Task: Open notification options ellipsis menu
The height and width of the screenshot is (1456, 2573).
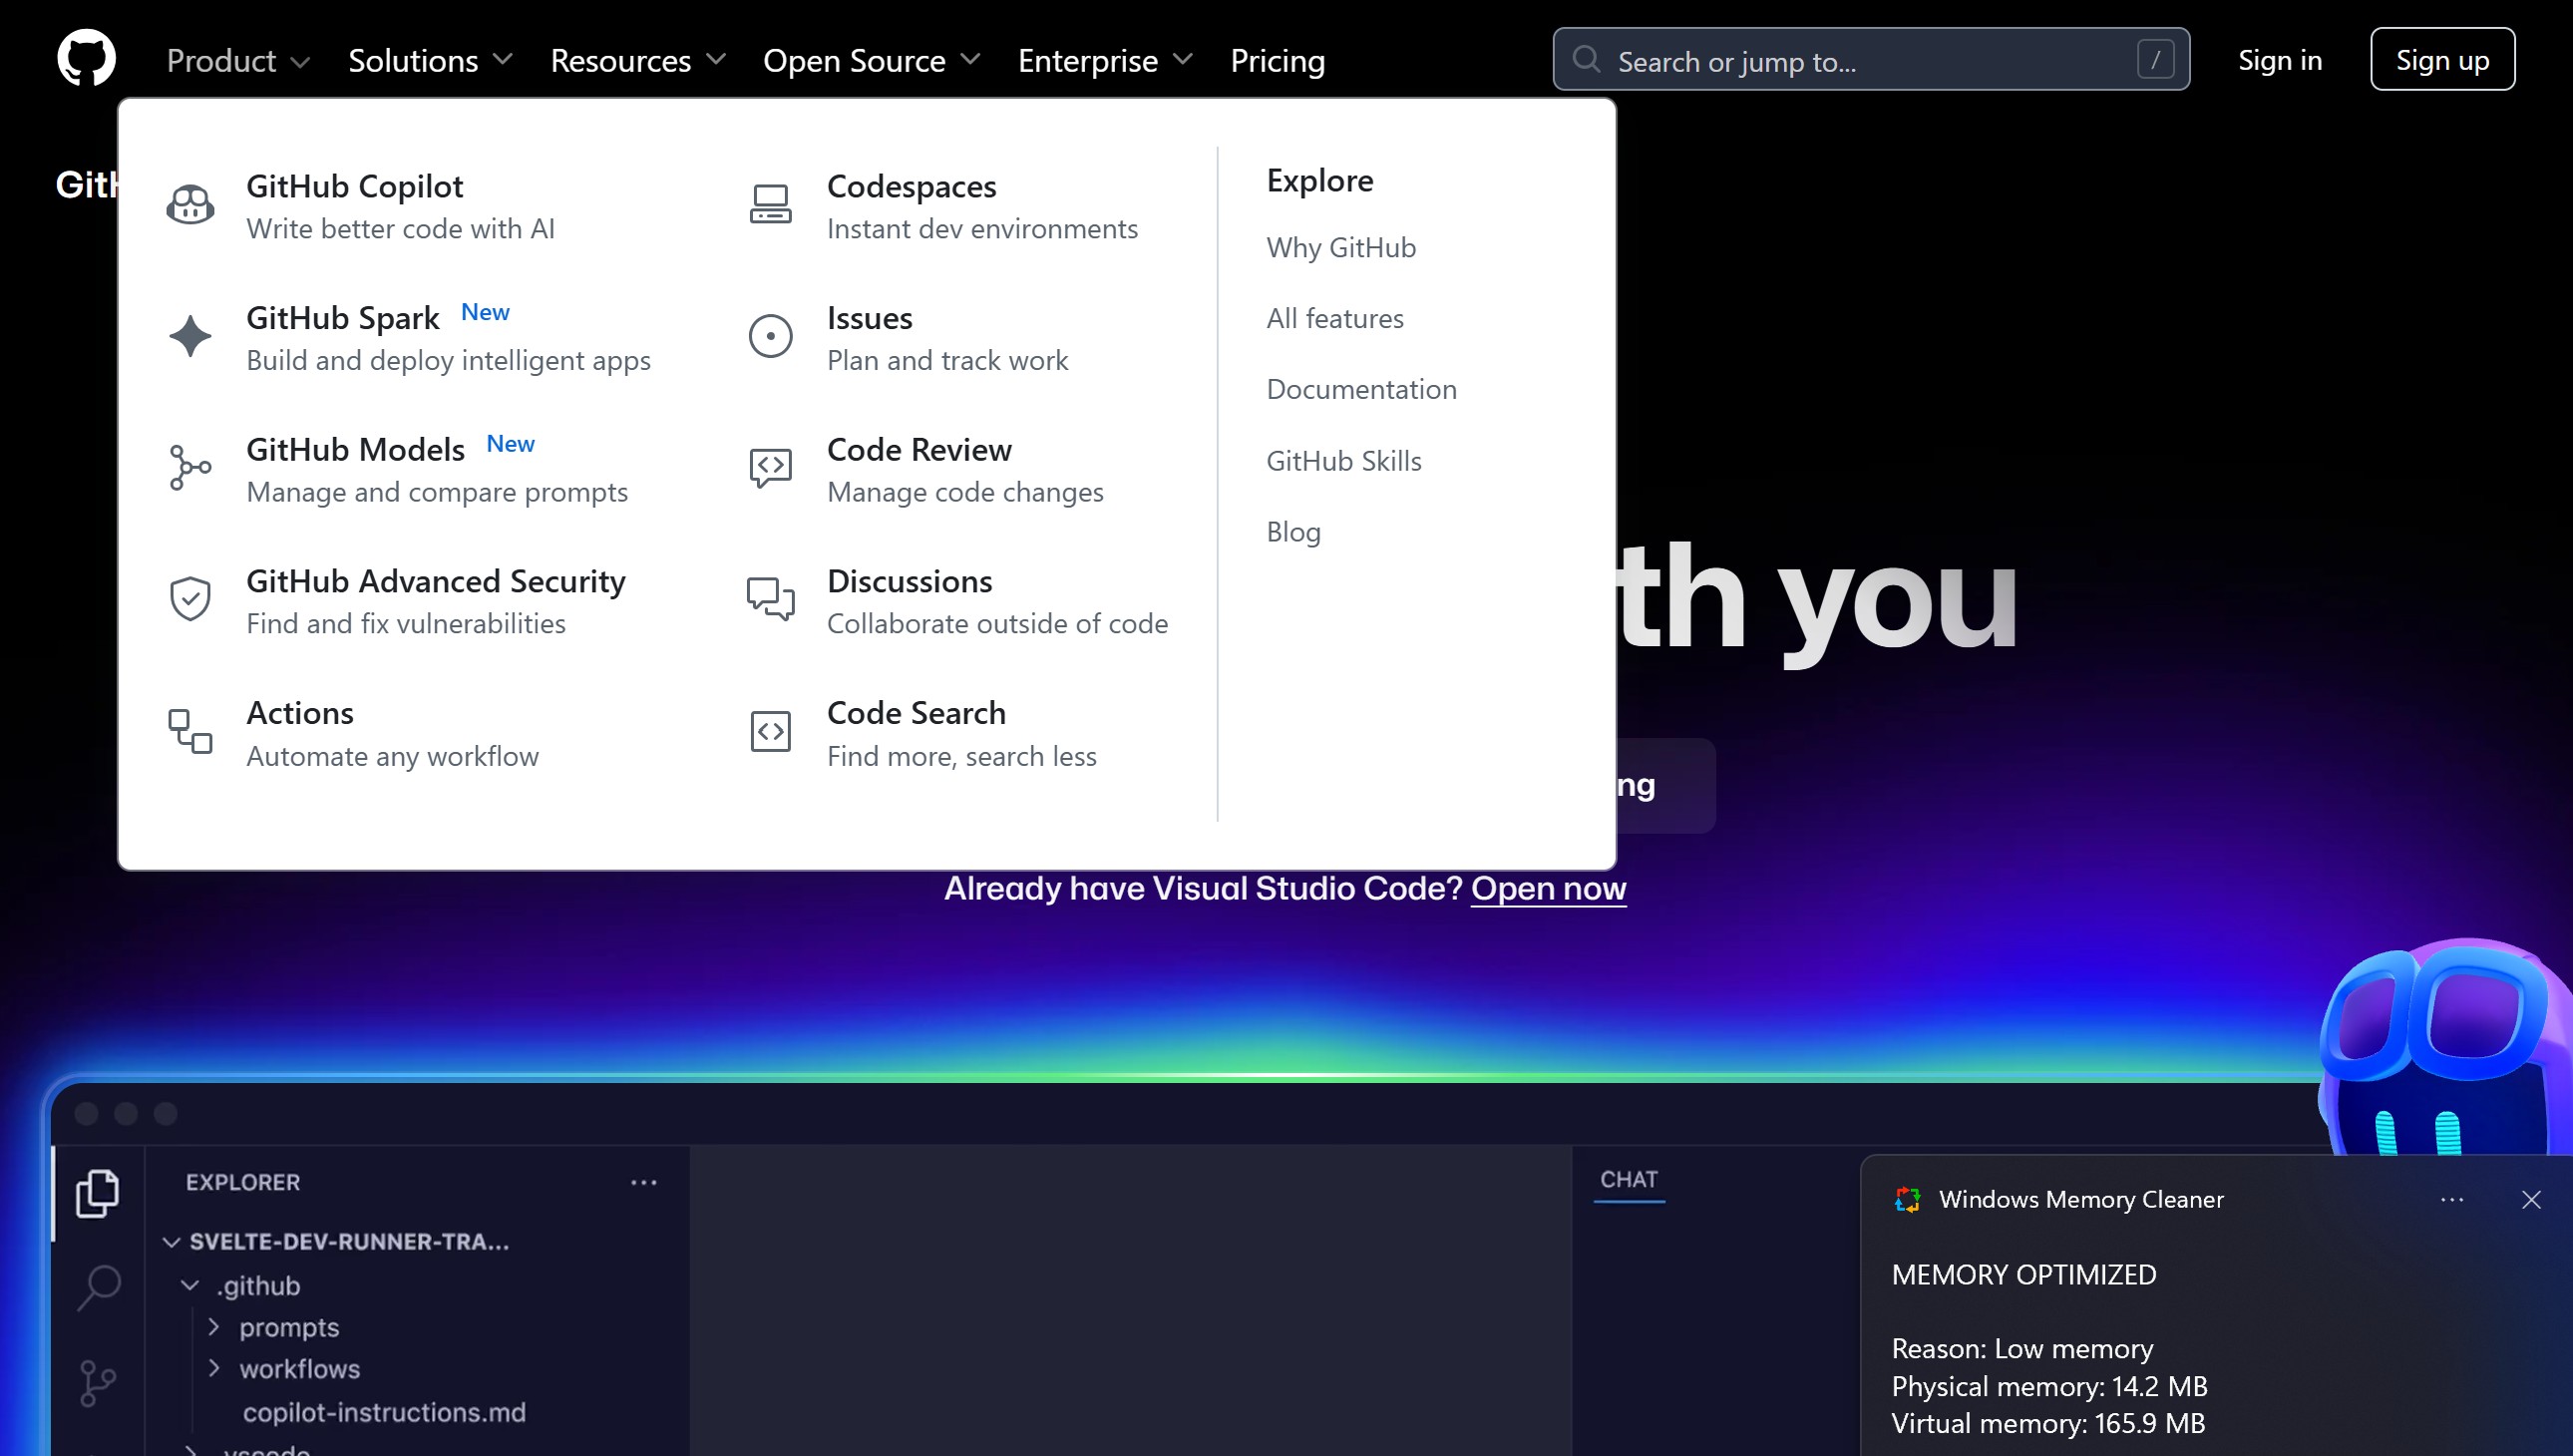Action: pos(2452,1200)
